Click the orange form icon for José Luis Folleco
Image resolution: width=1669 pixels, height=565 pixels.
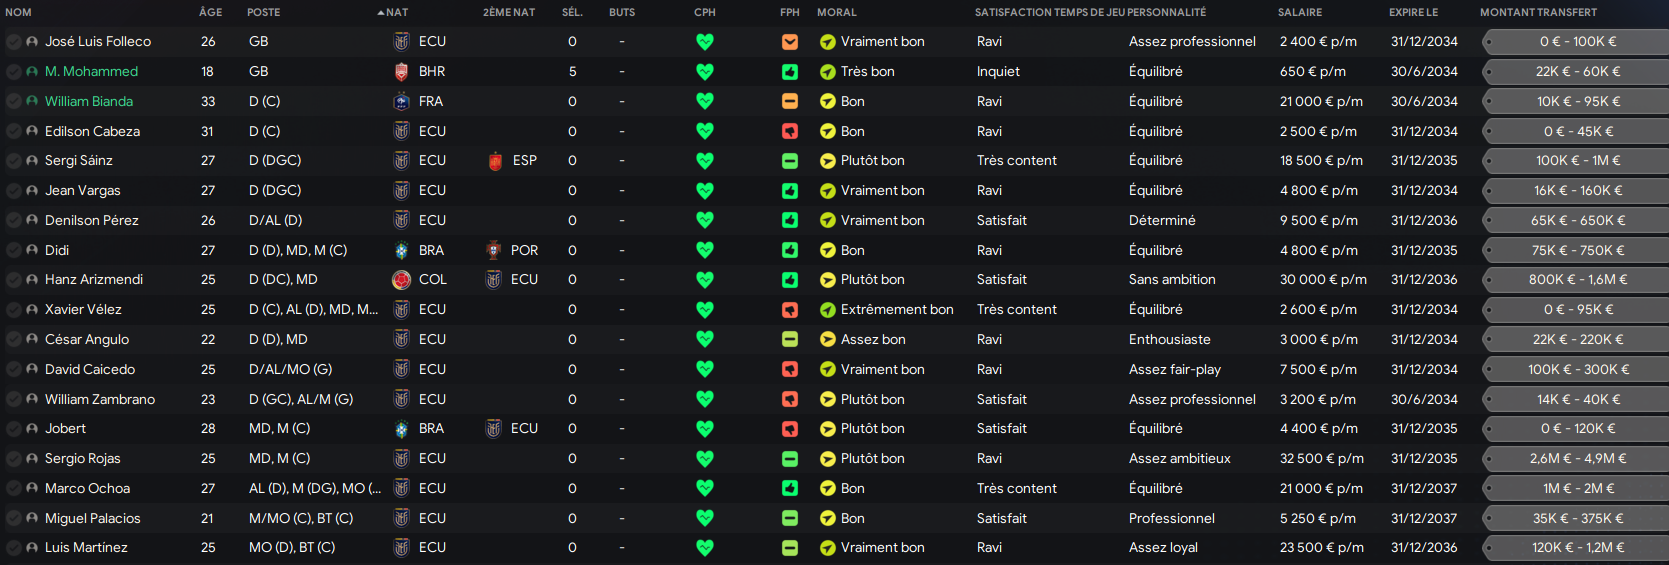click(x=790, y=42)
